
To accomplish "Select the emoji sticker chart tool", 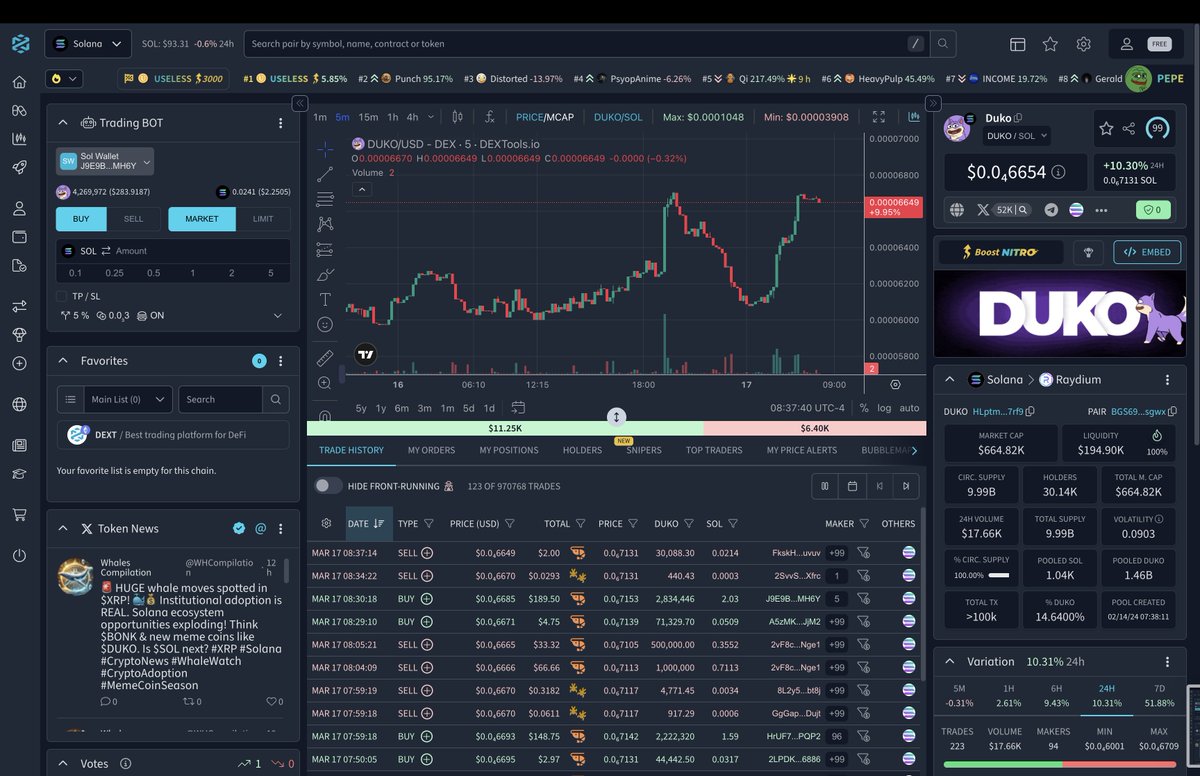I will [x=325, y=324].
